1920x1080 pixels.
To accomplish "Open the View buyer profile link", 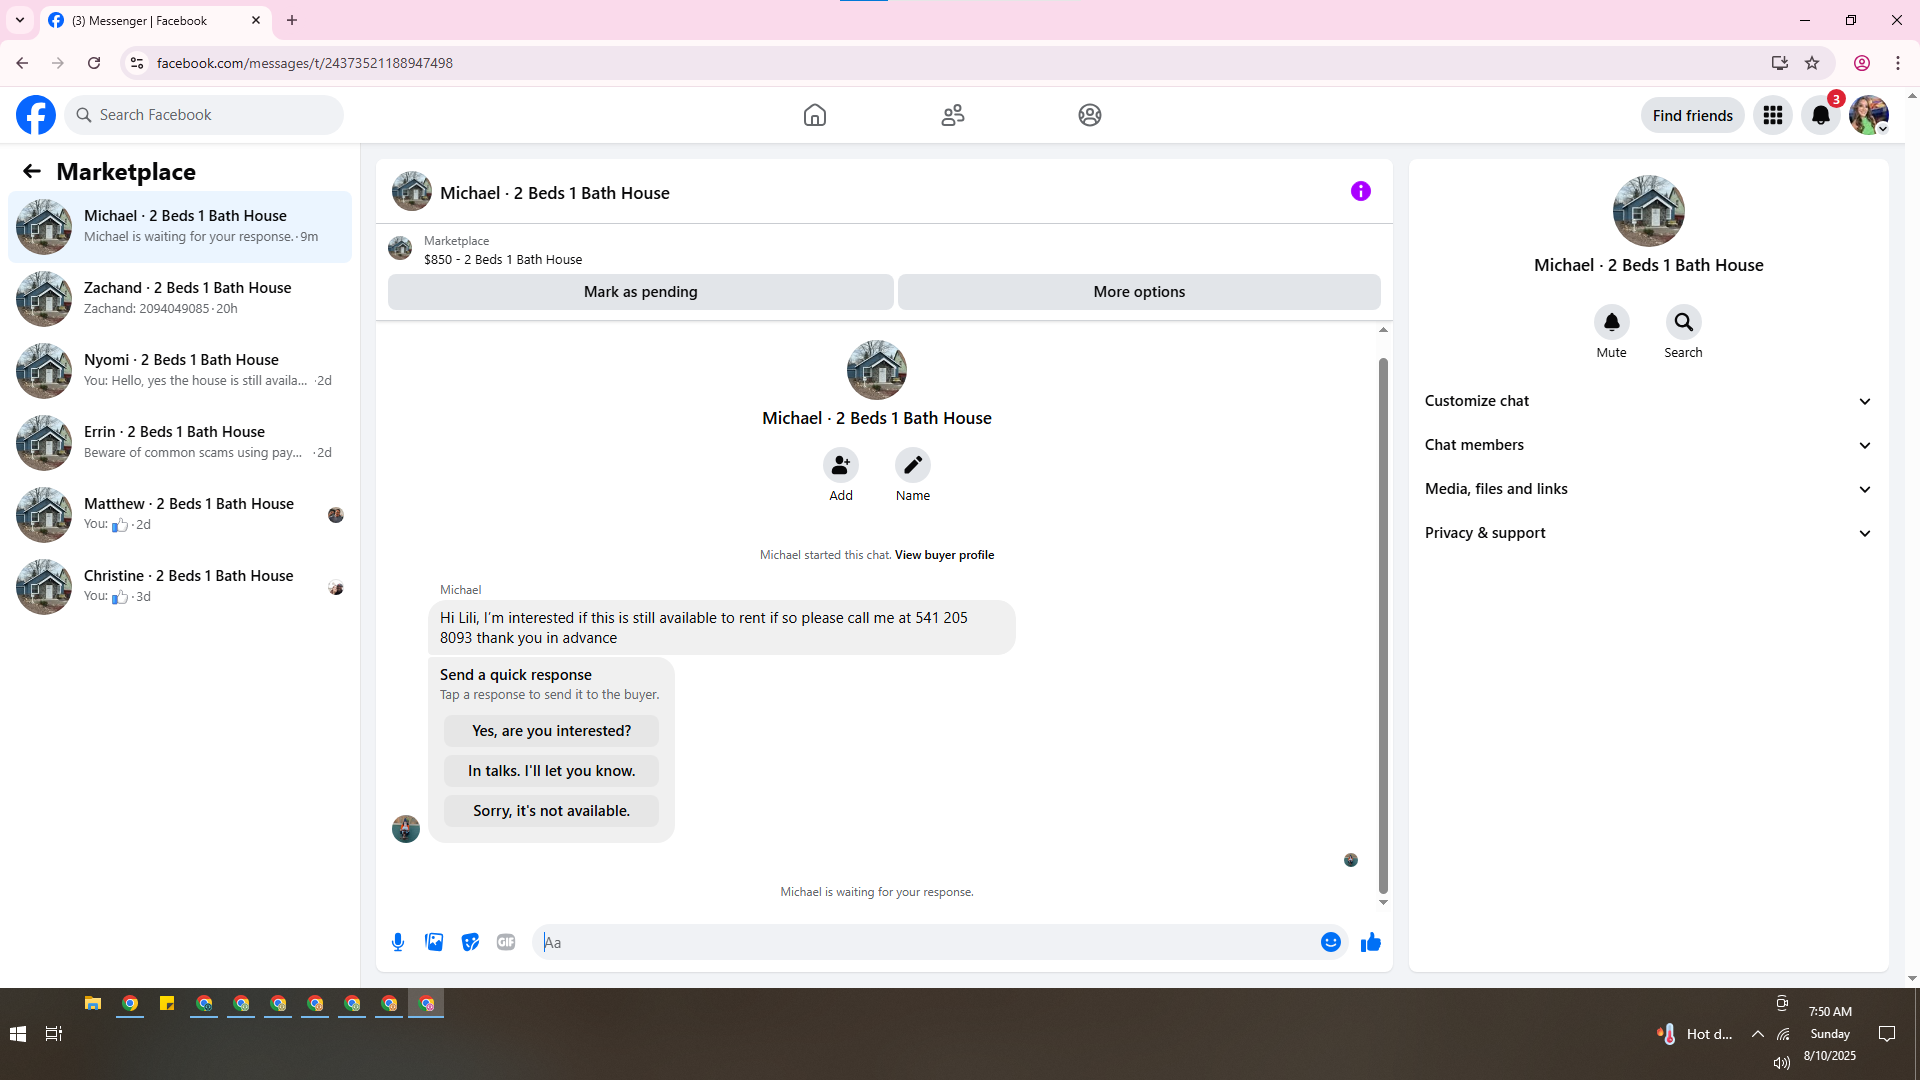I will click(x=944, y=555).
